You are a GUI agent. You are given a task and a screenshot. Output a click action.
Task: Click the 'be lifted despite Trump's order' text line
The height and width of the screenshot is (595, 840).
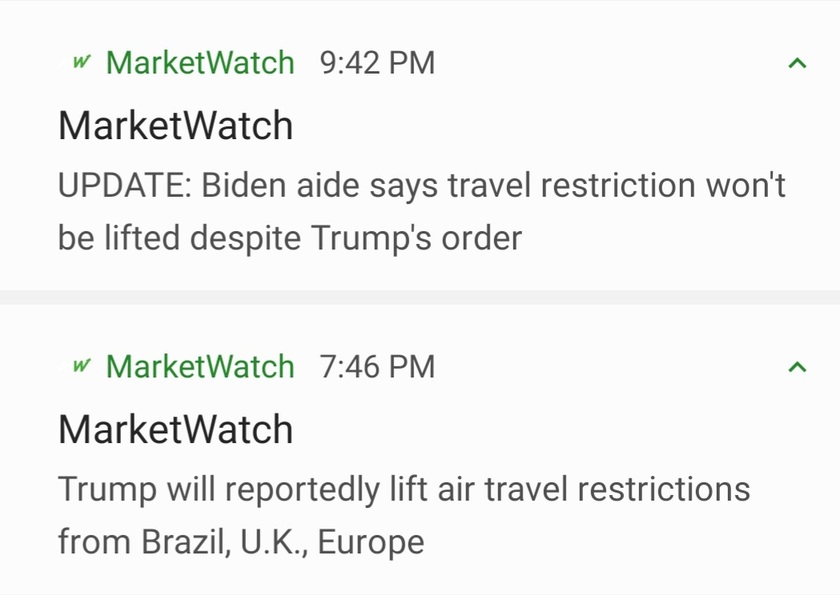point(290,238)
